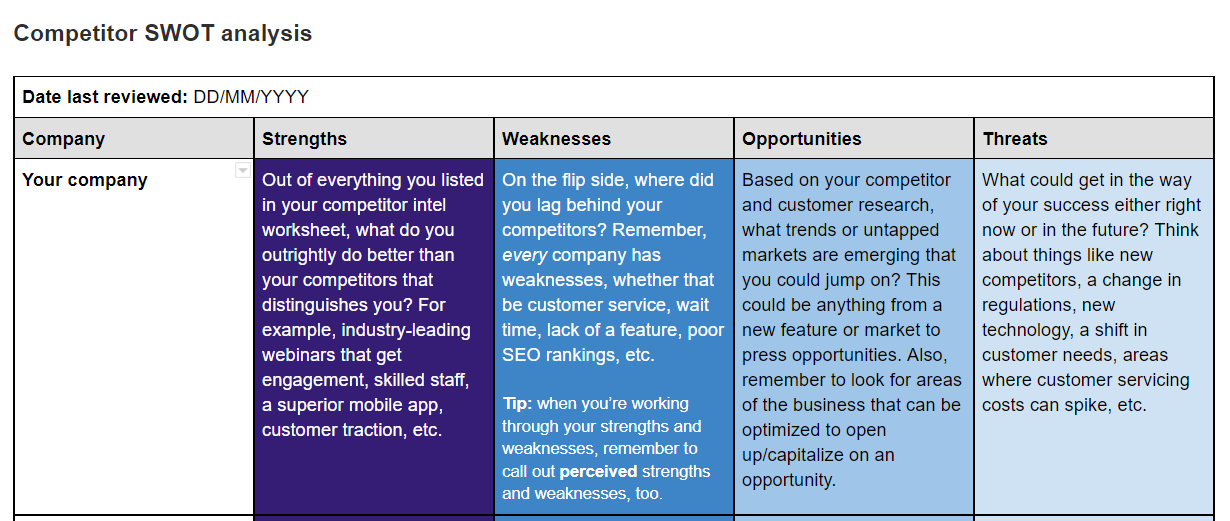Click the Your company cell text
The height and width of the screenshot is (521, 1230).
85,180
